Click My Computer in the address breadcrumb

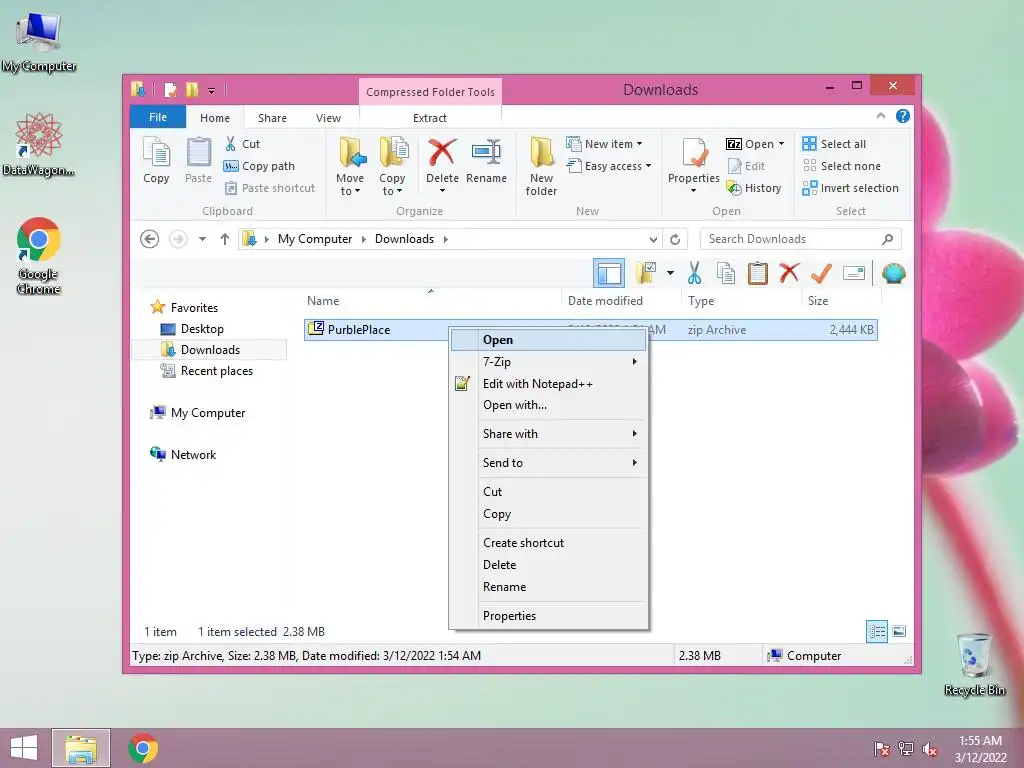click(x=315, y=239)
